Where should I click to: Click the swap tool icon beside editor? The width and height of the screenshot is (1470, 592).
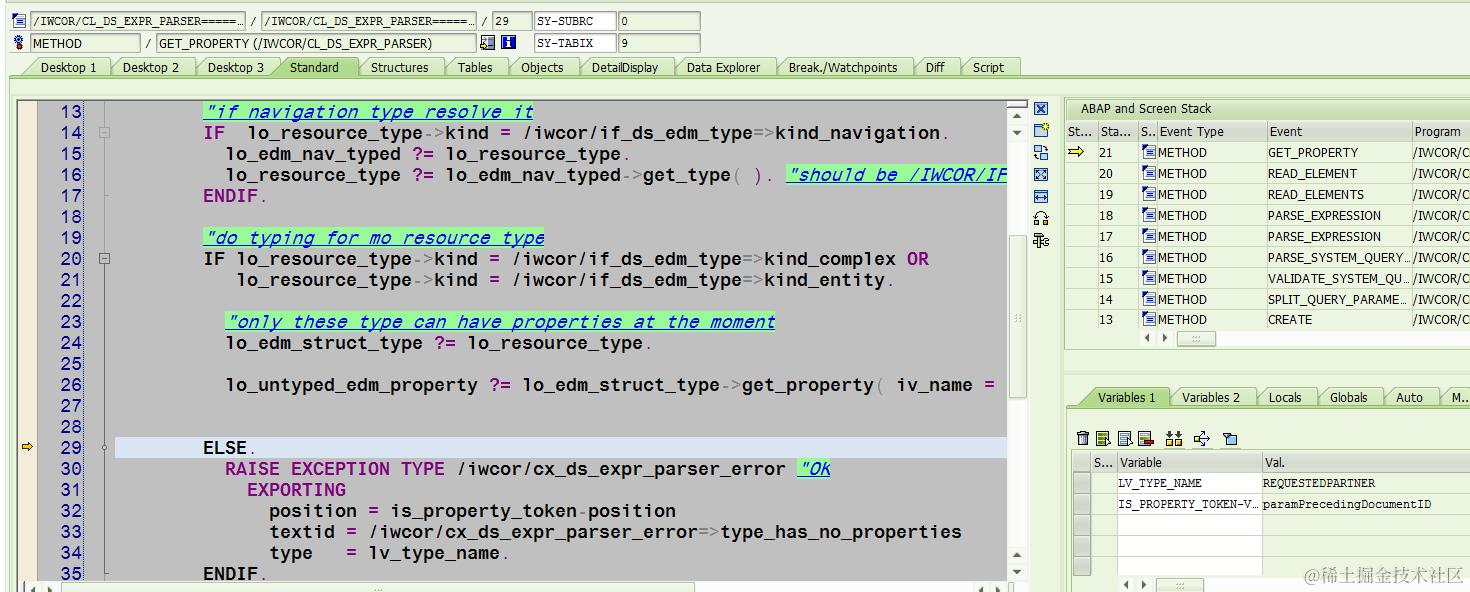tap(1041, 153)
